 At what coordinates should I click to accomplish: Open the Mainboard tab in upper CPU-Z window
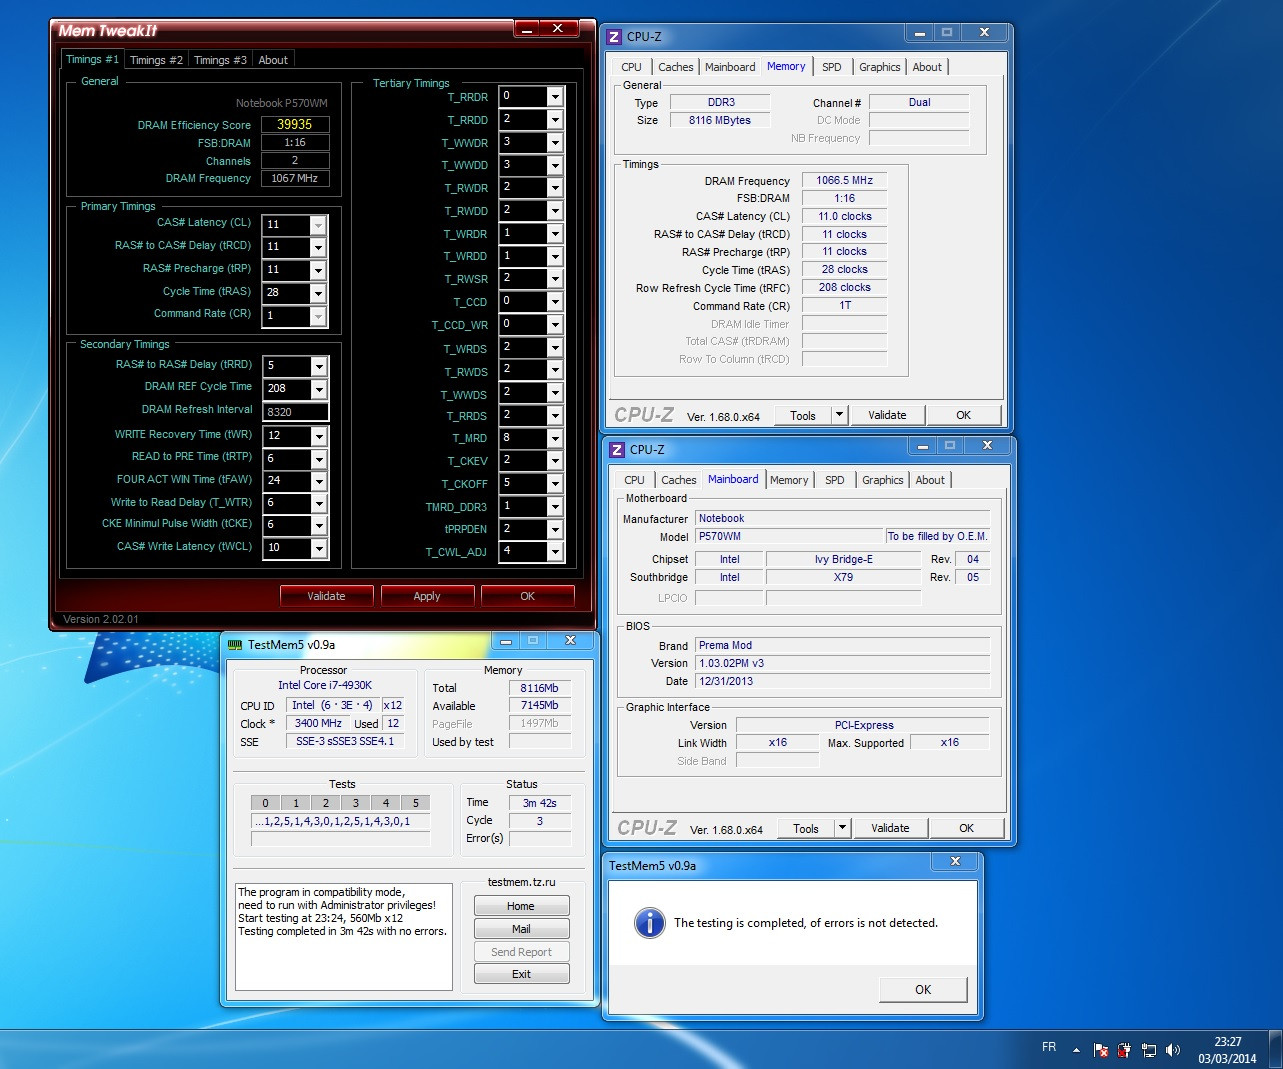(x=730, y=67)
